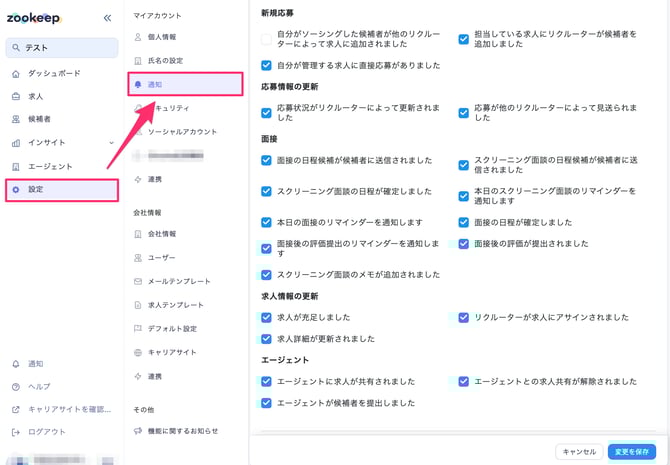The width and height of the screenshot is (670, 465).
Task: Click the ログアウト exit icon
Action: click(x=16, y=432)
